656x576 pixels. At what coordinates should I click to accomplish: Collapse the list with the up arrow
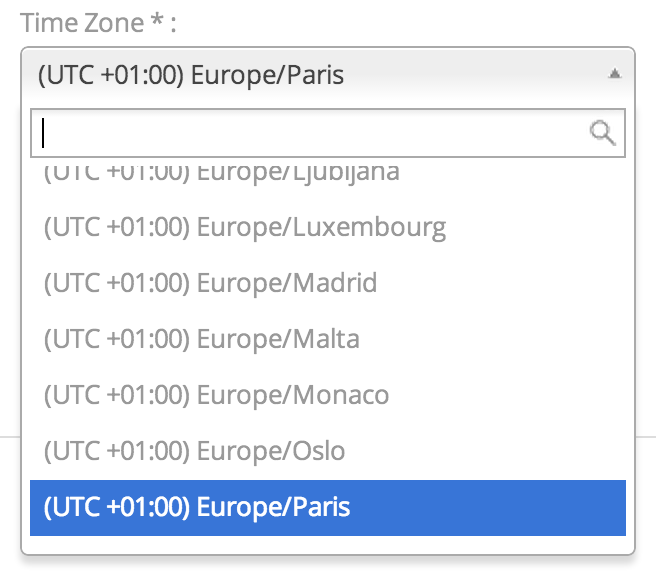click(x=615, y=74)
